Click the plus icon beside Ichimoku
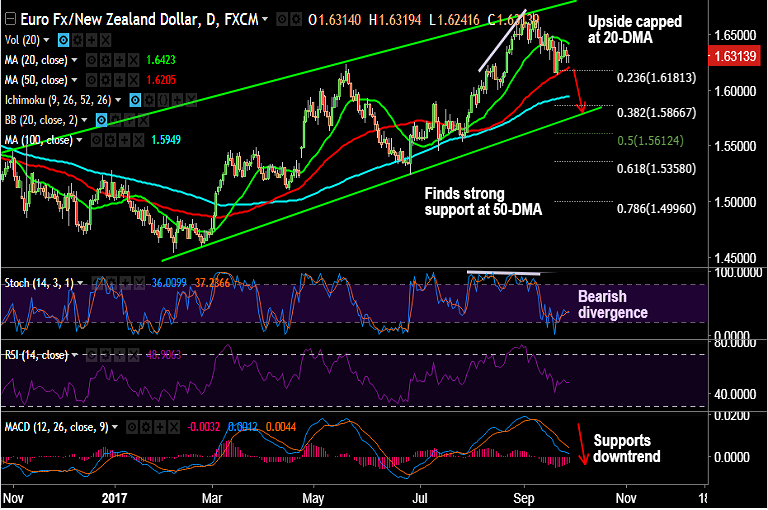Screen dimensions: 768x510 (177, 100)
